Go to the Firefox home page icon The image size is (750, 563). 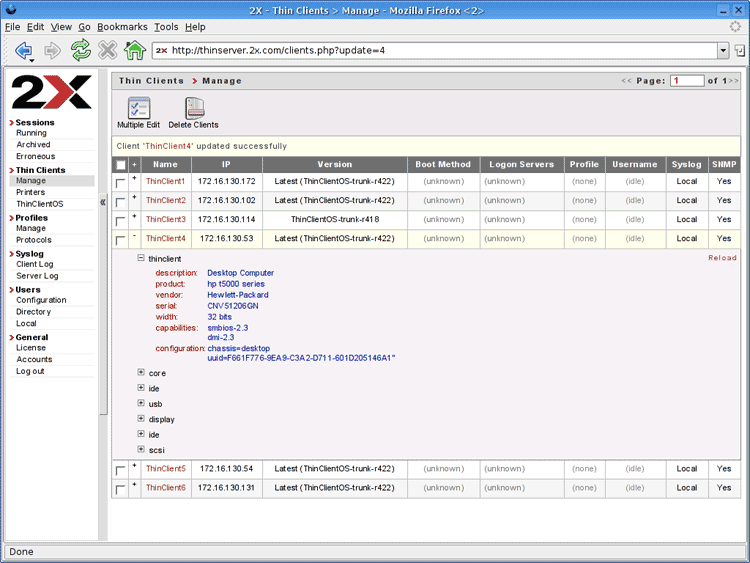(x=135, y=50)
